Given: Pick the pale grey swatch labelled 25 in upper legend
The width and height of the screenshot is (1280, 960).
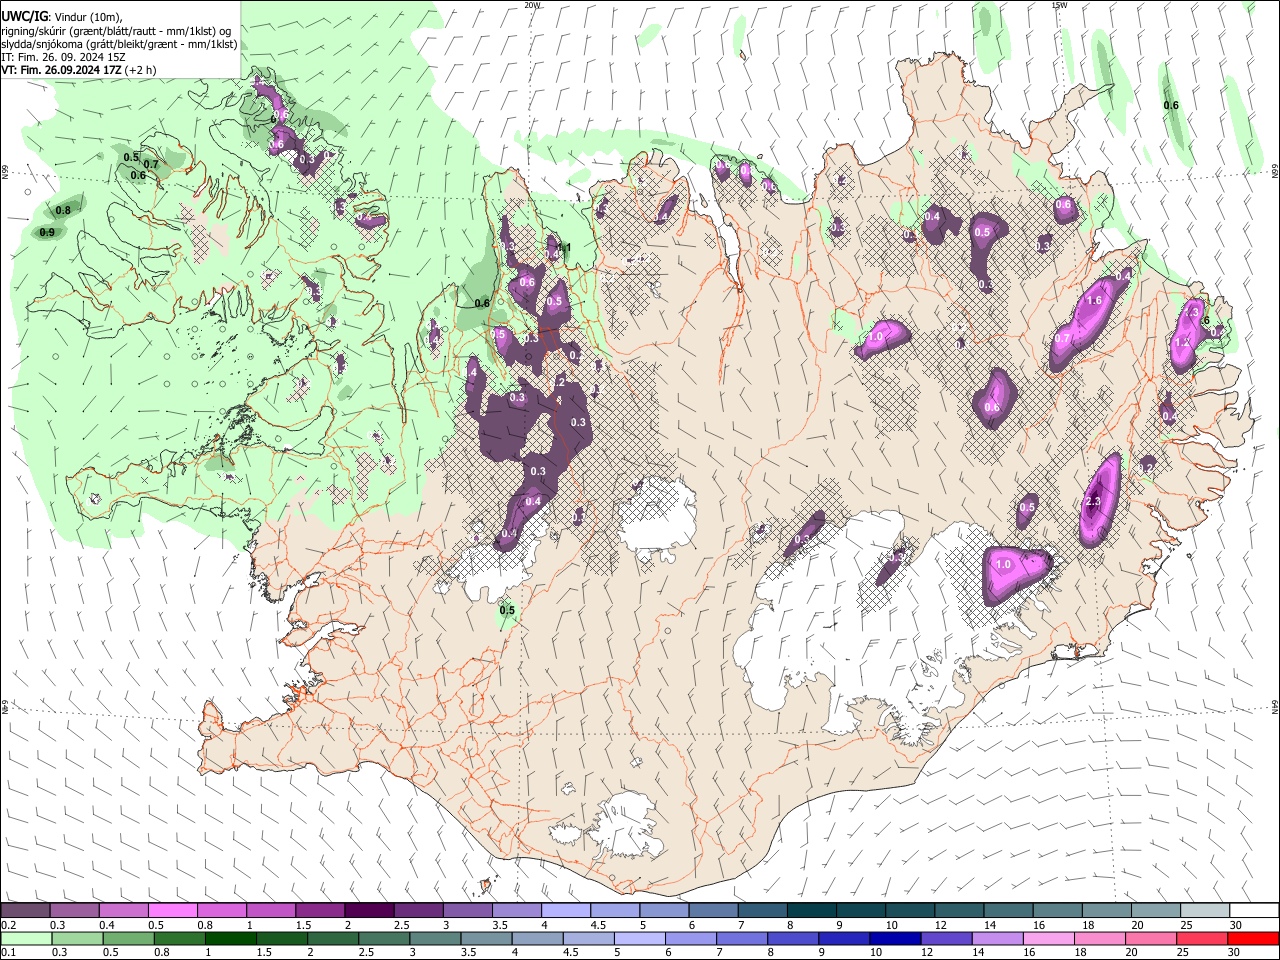Looking at the screenshot, I should point(1204,910).
